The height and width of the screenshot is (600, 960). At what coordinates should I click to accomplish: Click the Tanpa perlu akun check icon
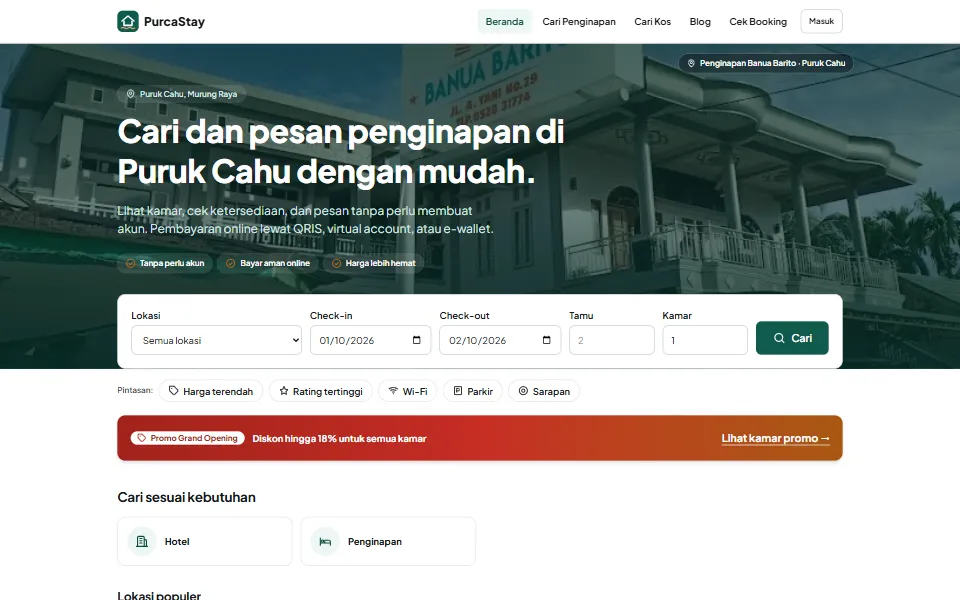(x=130, y=263)
